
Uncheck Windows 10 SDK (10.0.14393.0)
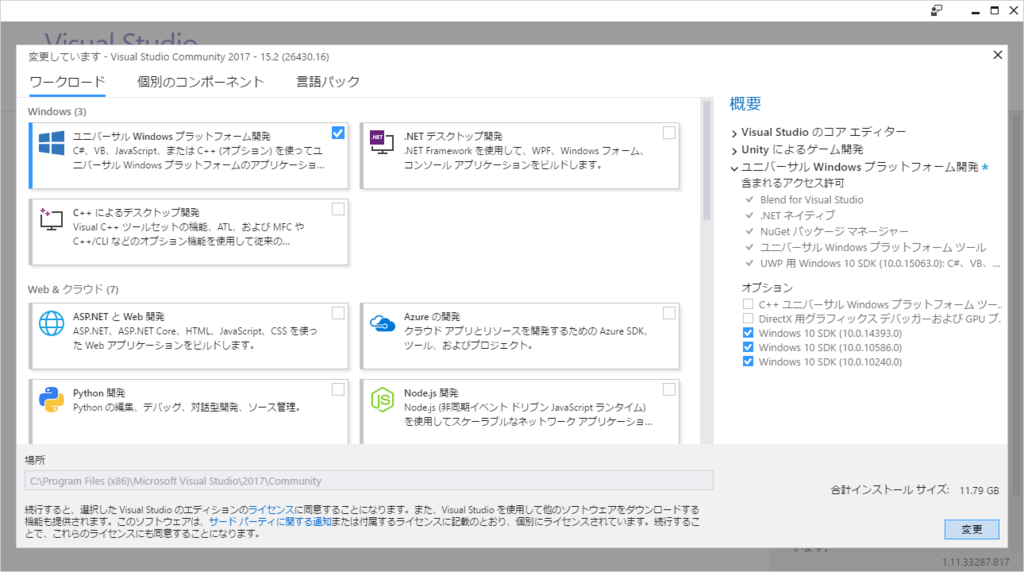tap(748, 333)
